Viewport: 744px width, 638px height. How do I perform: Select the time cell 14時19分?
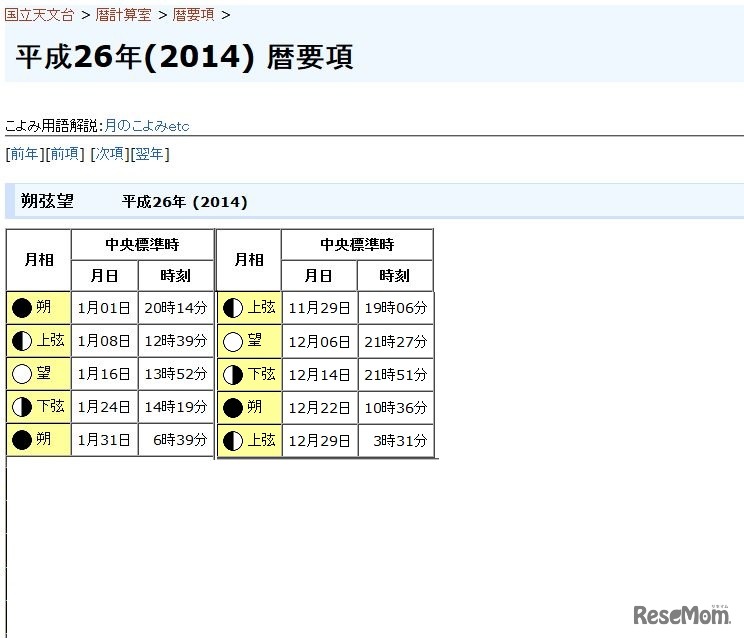point(176,407)
